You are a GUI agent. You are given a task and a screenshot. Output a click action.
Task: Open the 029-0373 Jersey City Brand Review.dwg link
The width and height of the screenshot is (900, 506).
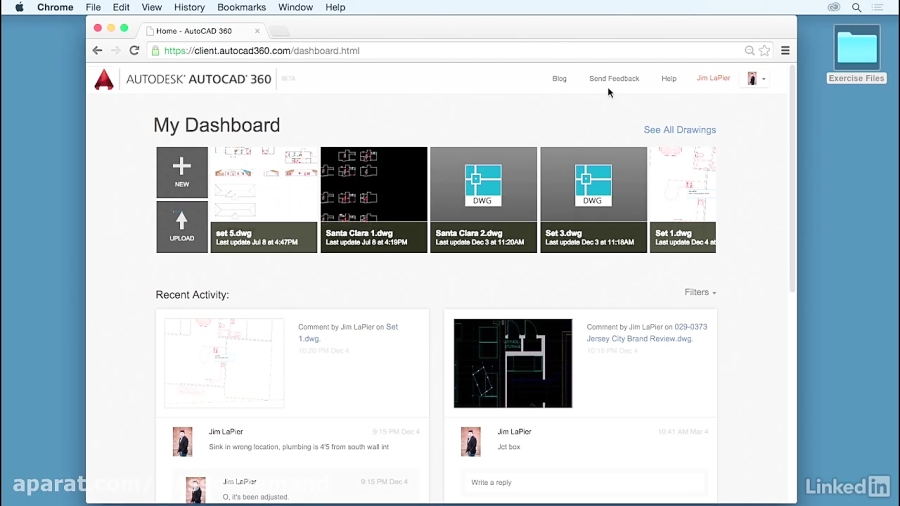(x=646, y=333)
